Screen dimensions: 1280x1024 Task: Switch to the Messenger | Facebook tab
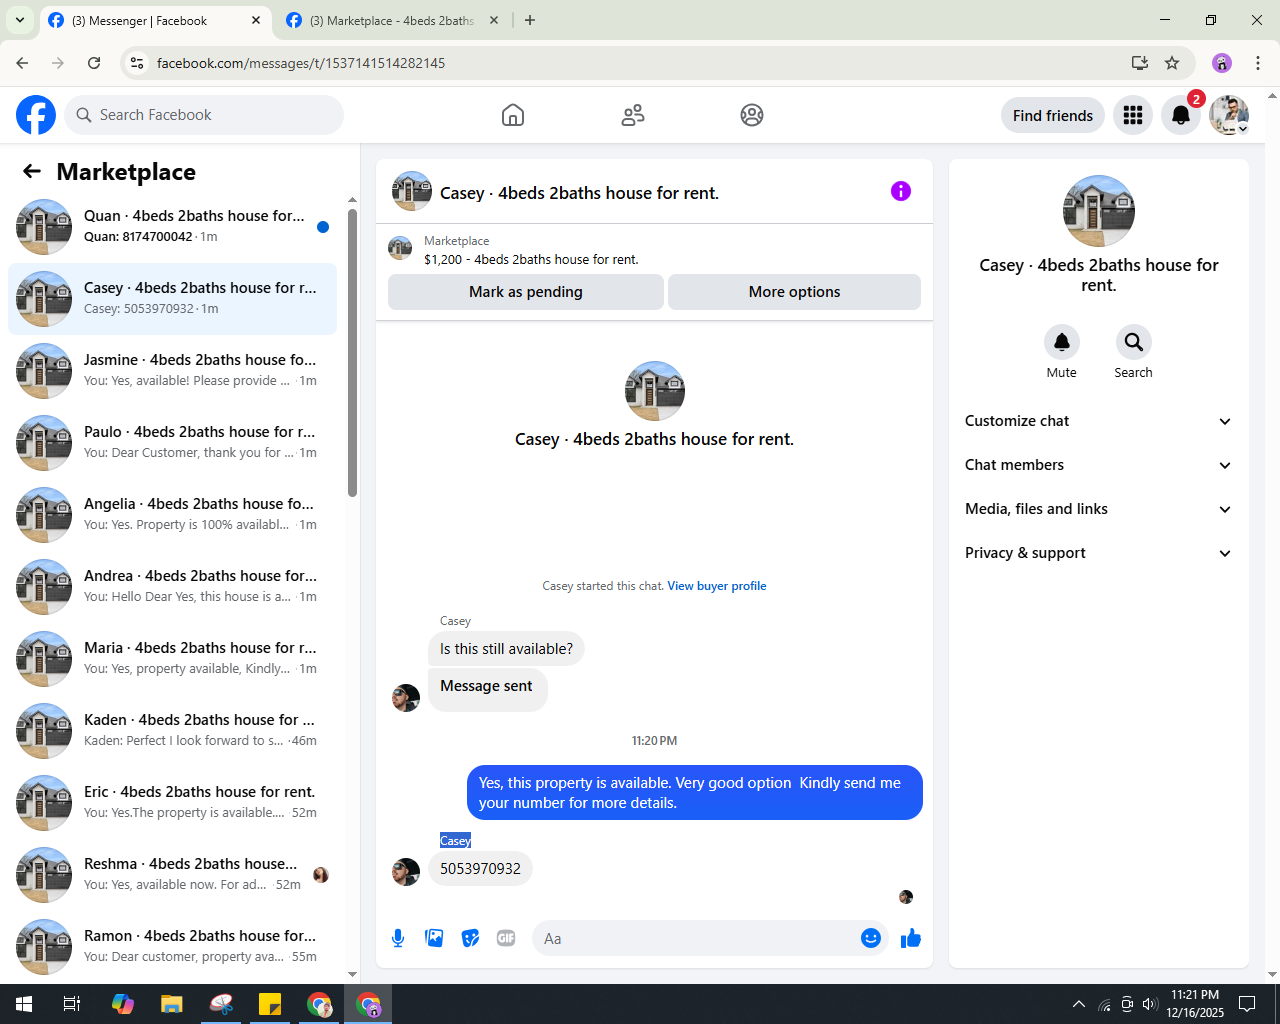pyautogui.click(x=155, y=20)
